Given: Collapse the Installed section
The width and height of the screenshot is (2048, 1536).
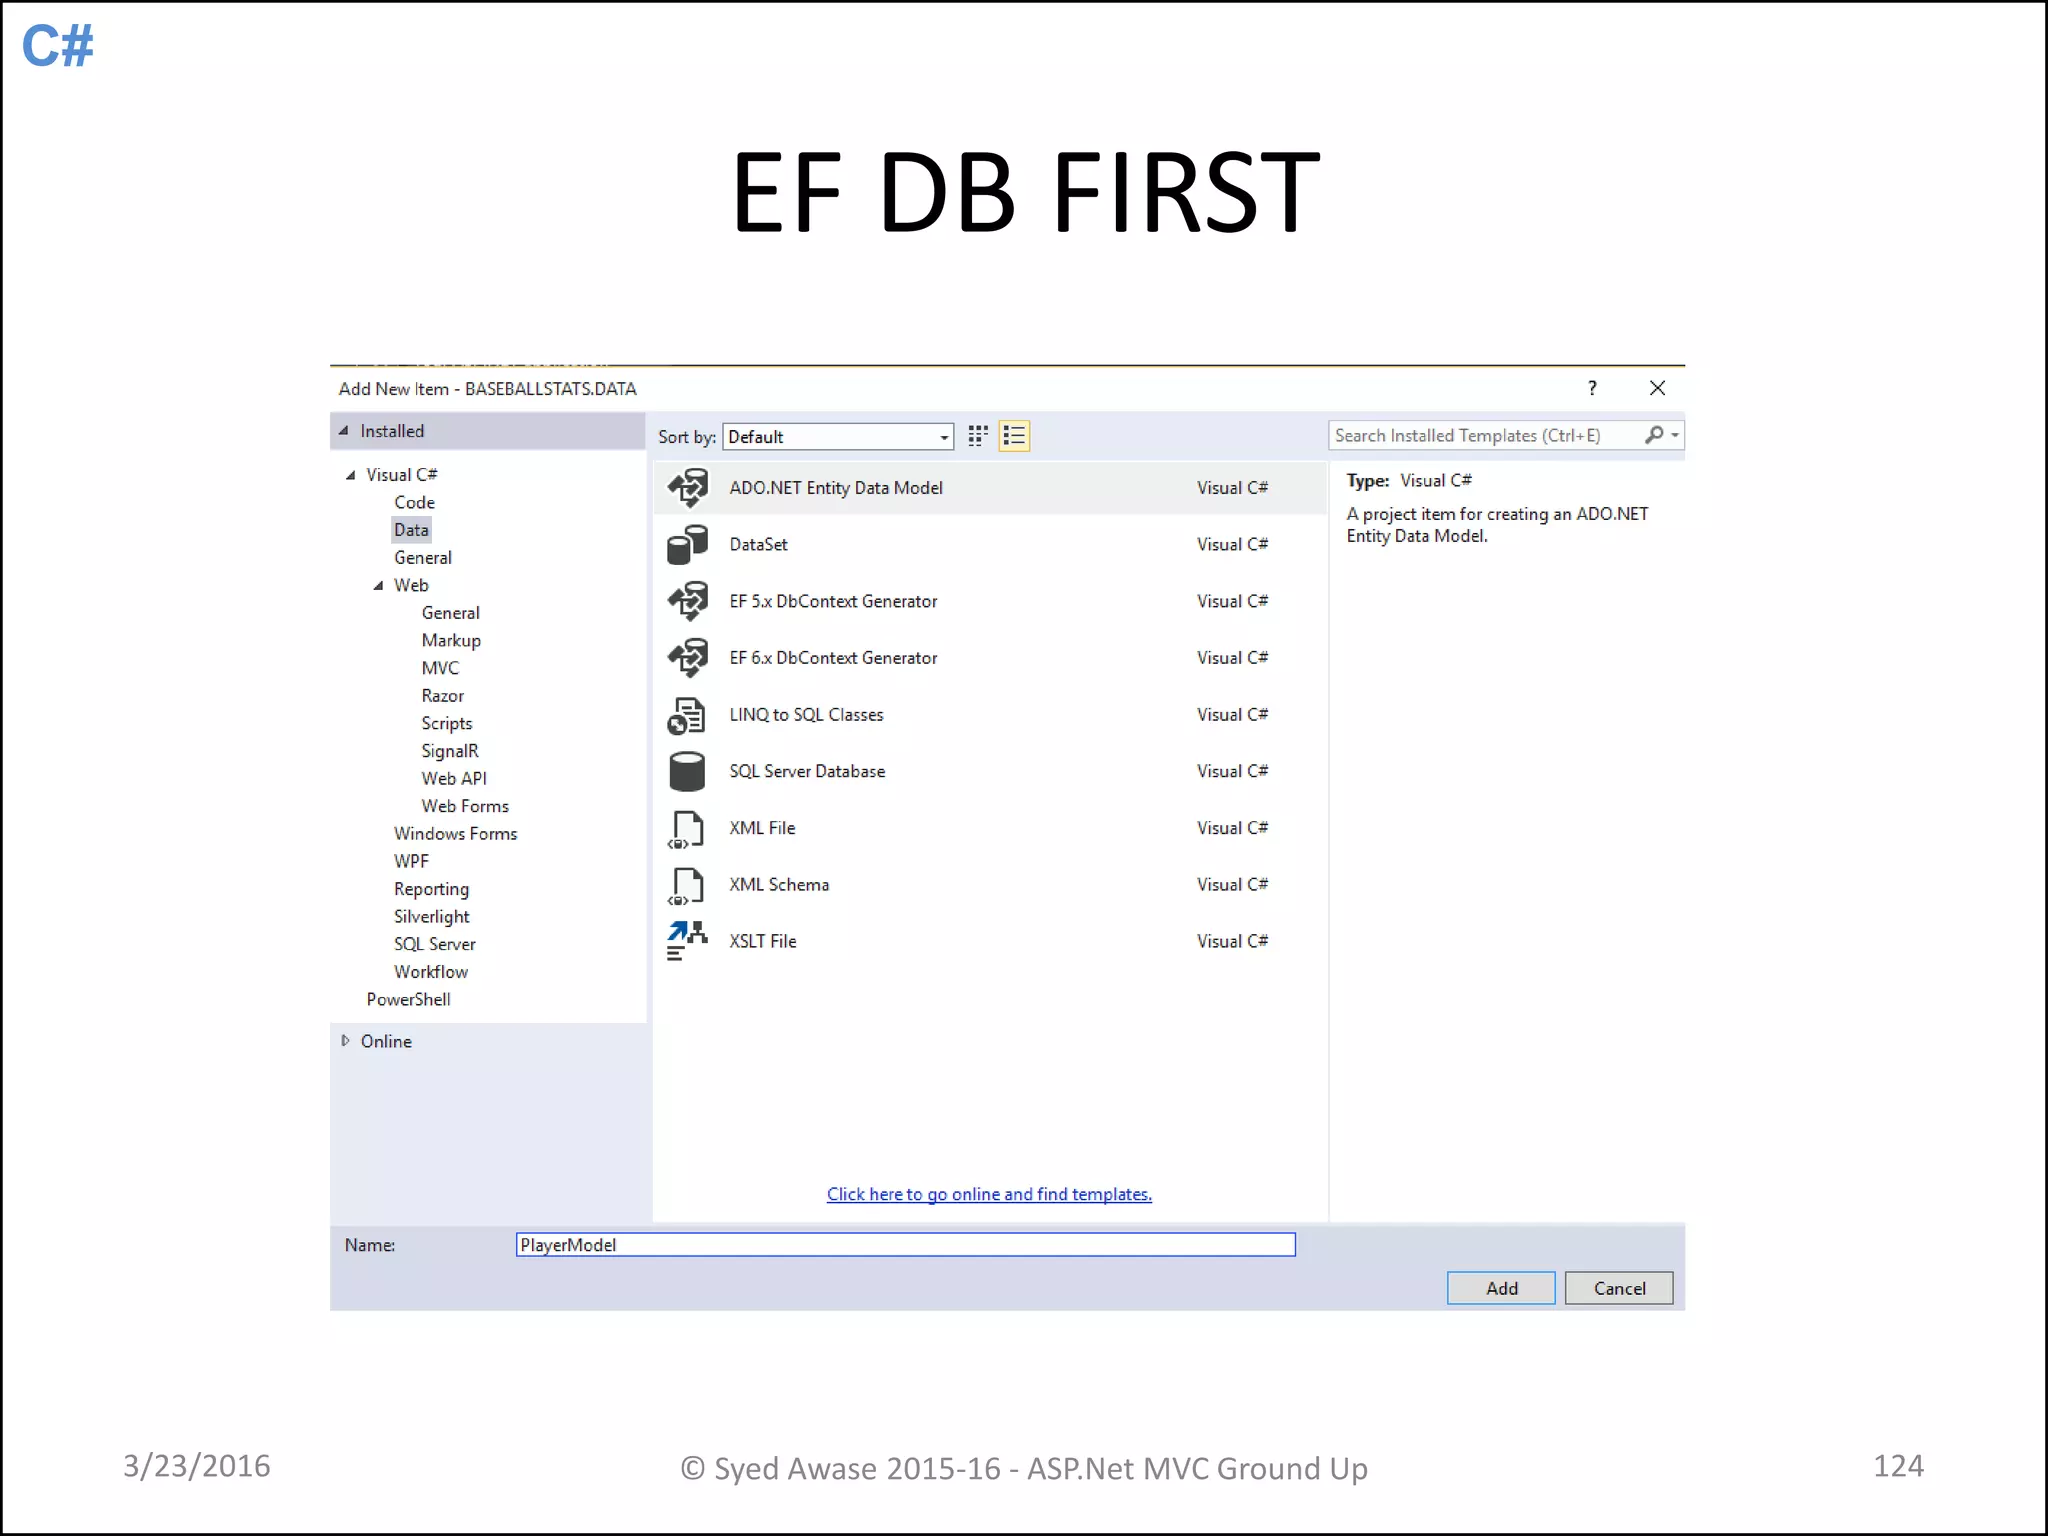Looking at the screenshot, I should click(x=344, y=431).
